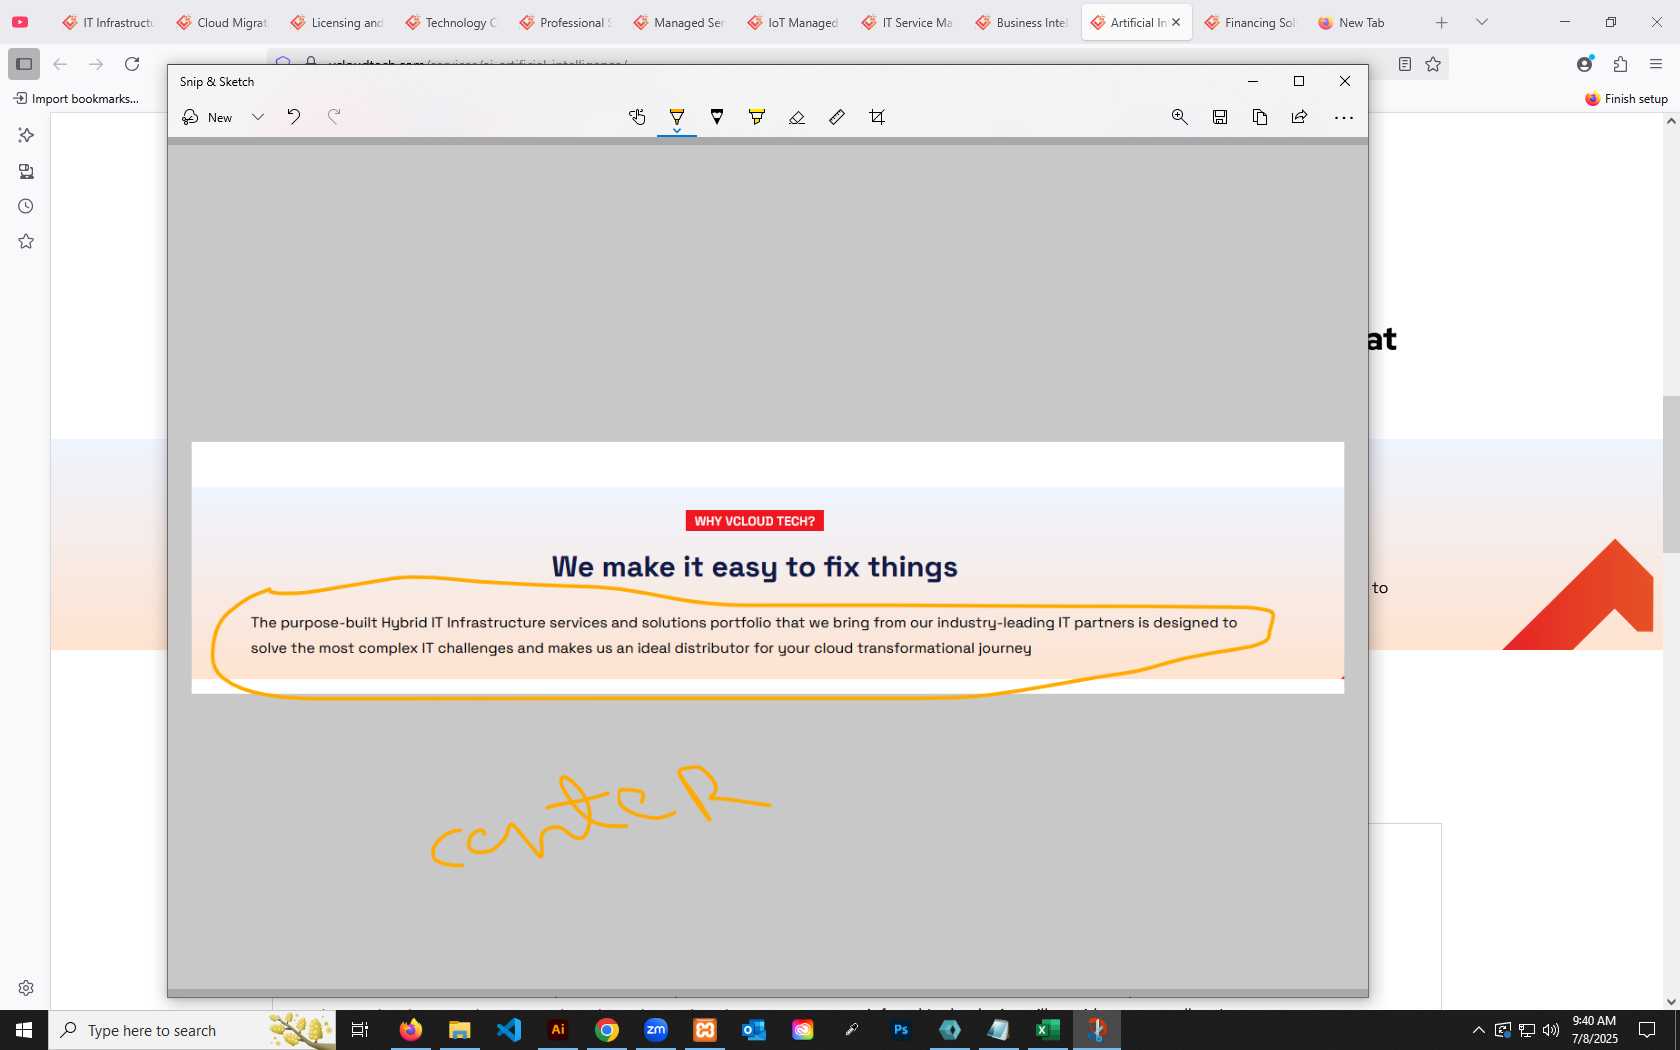Screen dimensions: 1680x1050
Task: Click Import bookmarks link
Action: coord(76,98)
